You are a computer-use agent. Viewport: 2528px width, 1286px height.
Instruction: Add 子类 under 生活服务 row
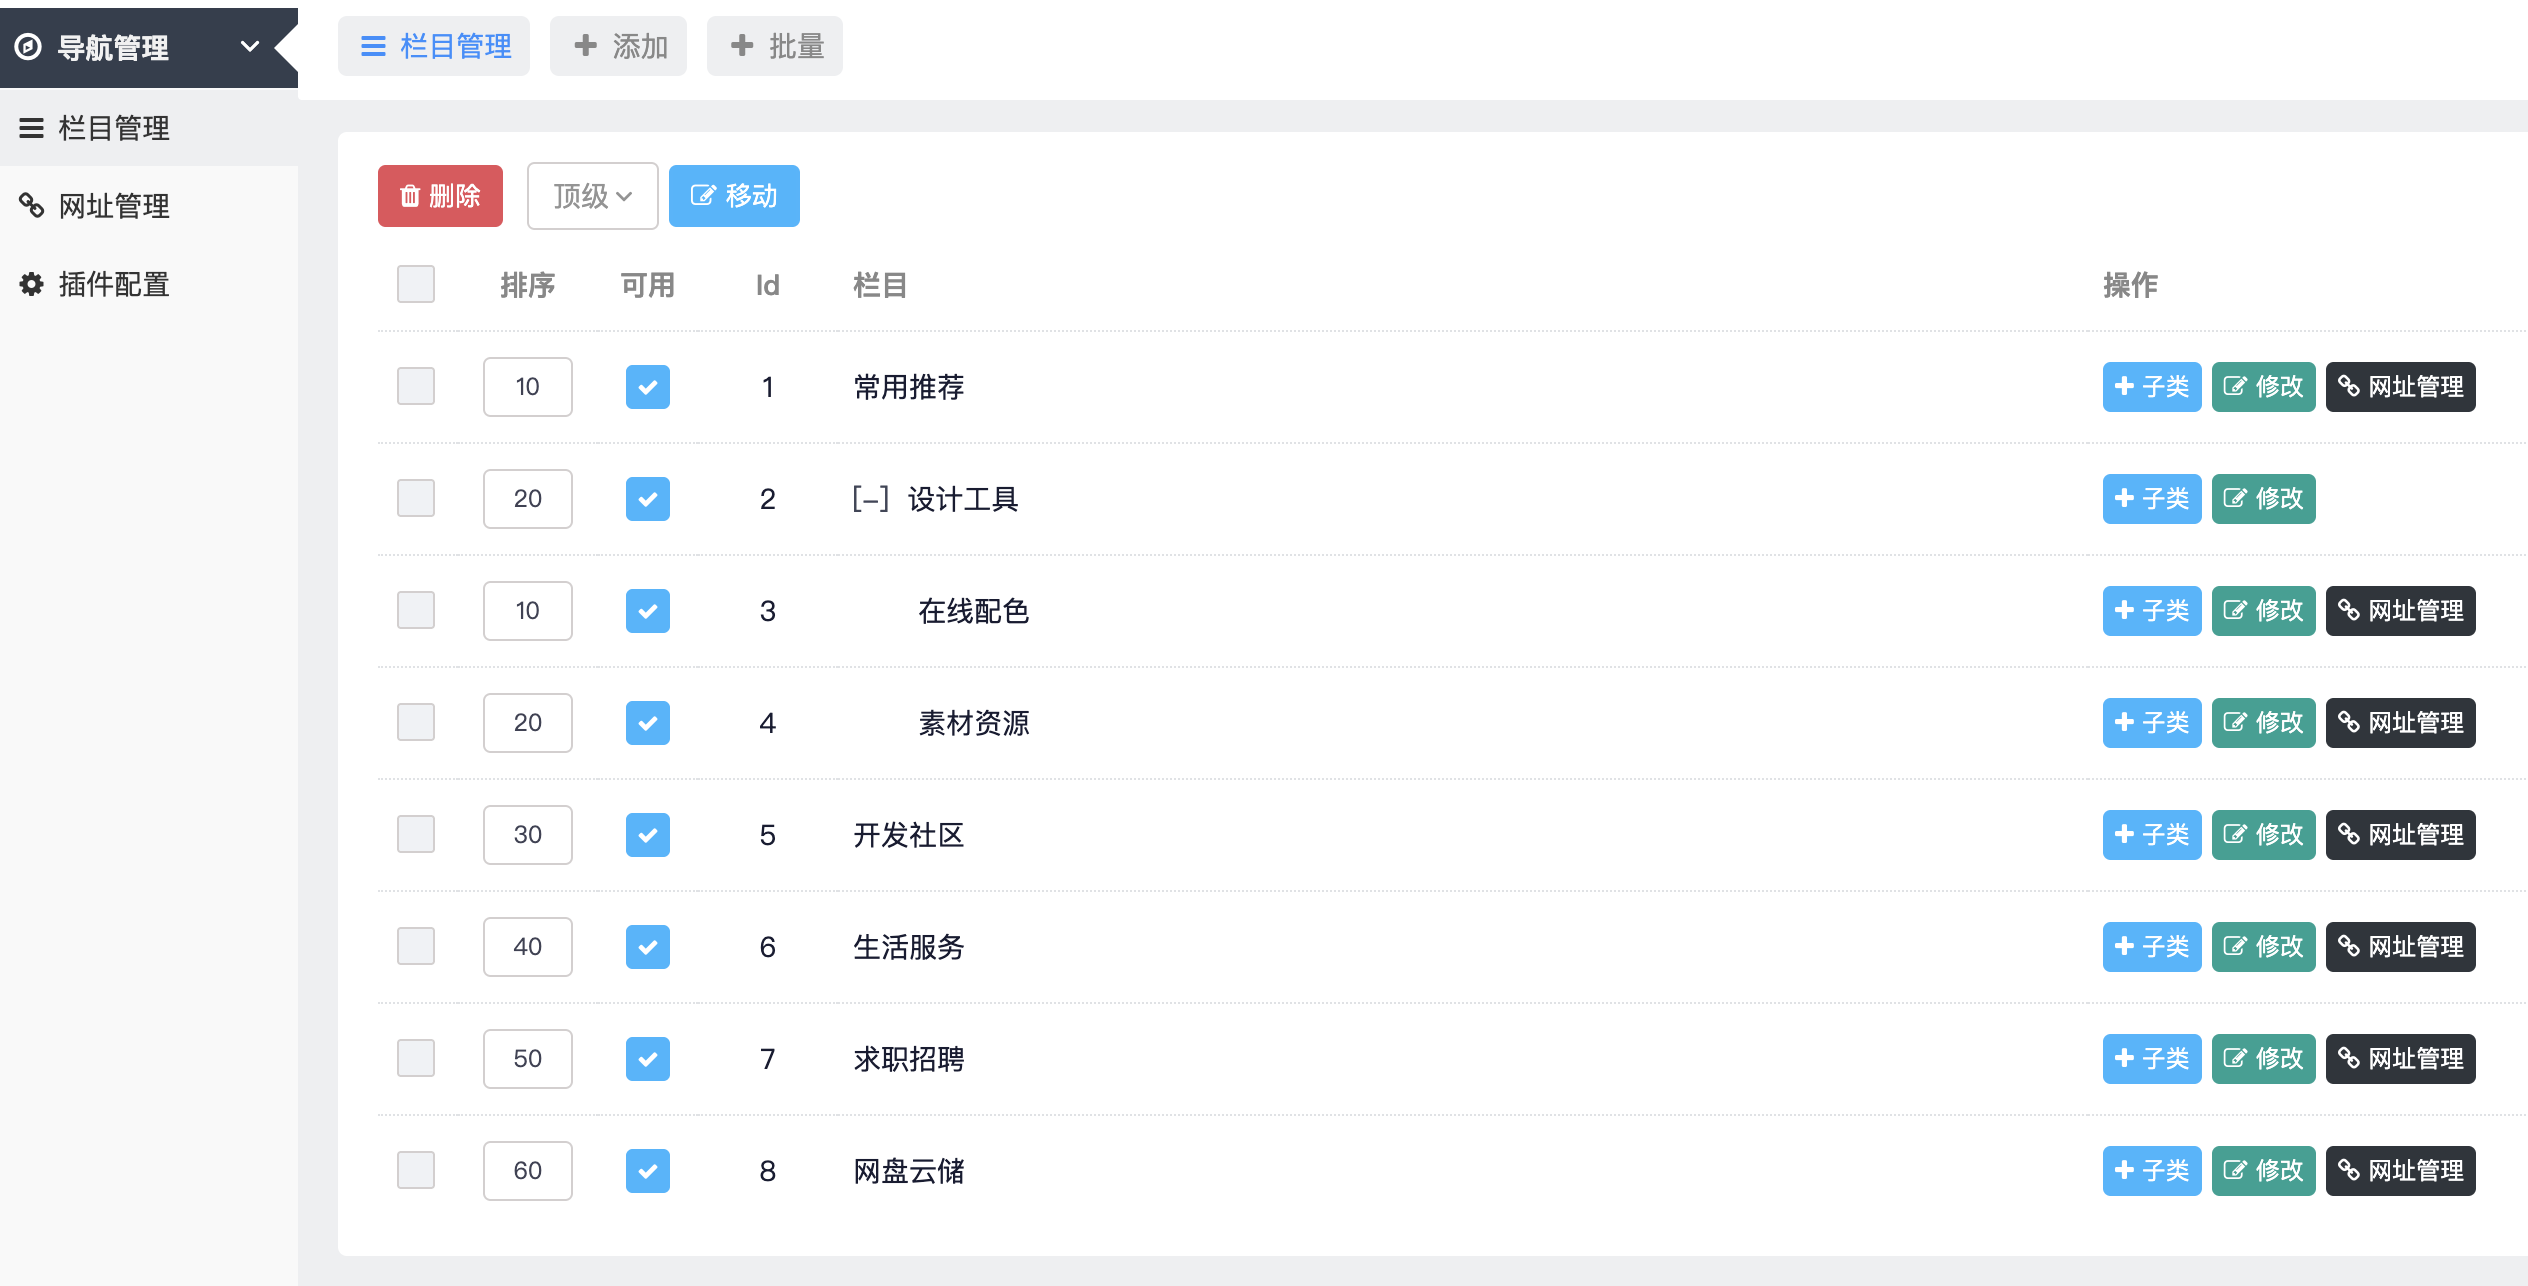pyautogui.click(x=2152, y=947)
